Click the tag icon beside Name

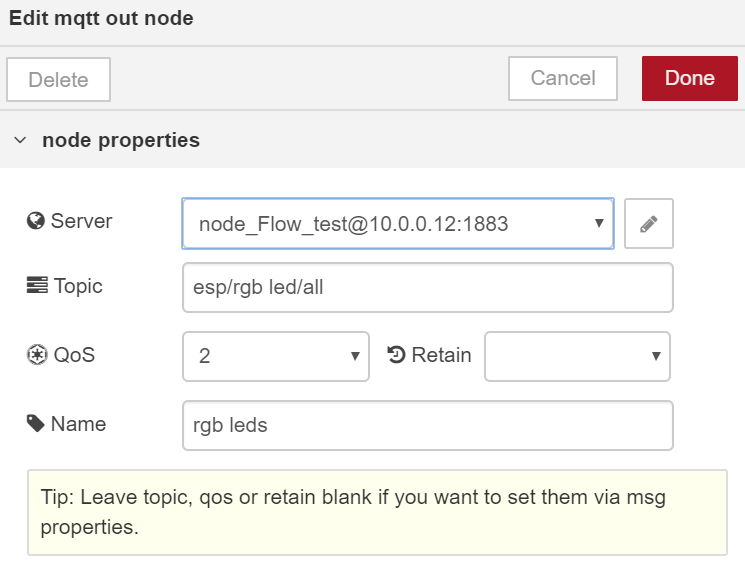tap(36, 423)
